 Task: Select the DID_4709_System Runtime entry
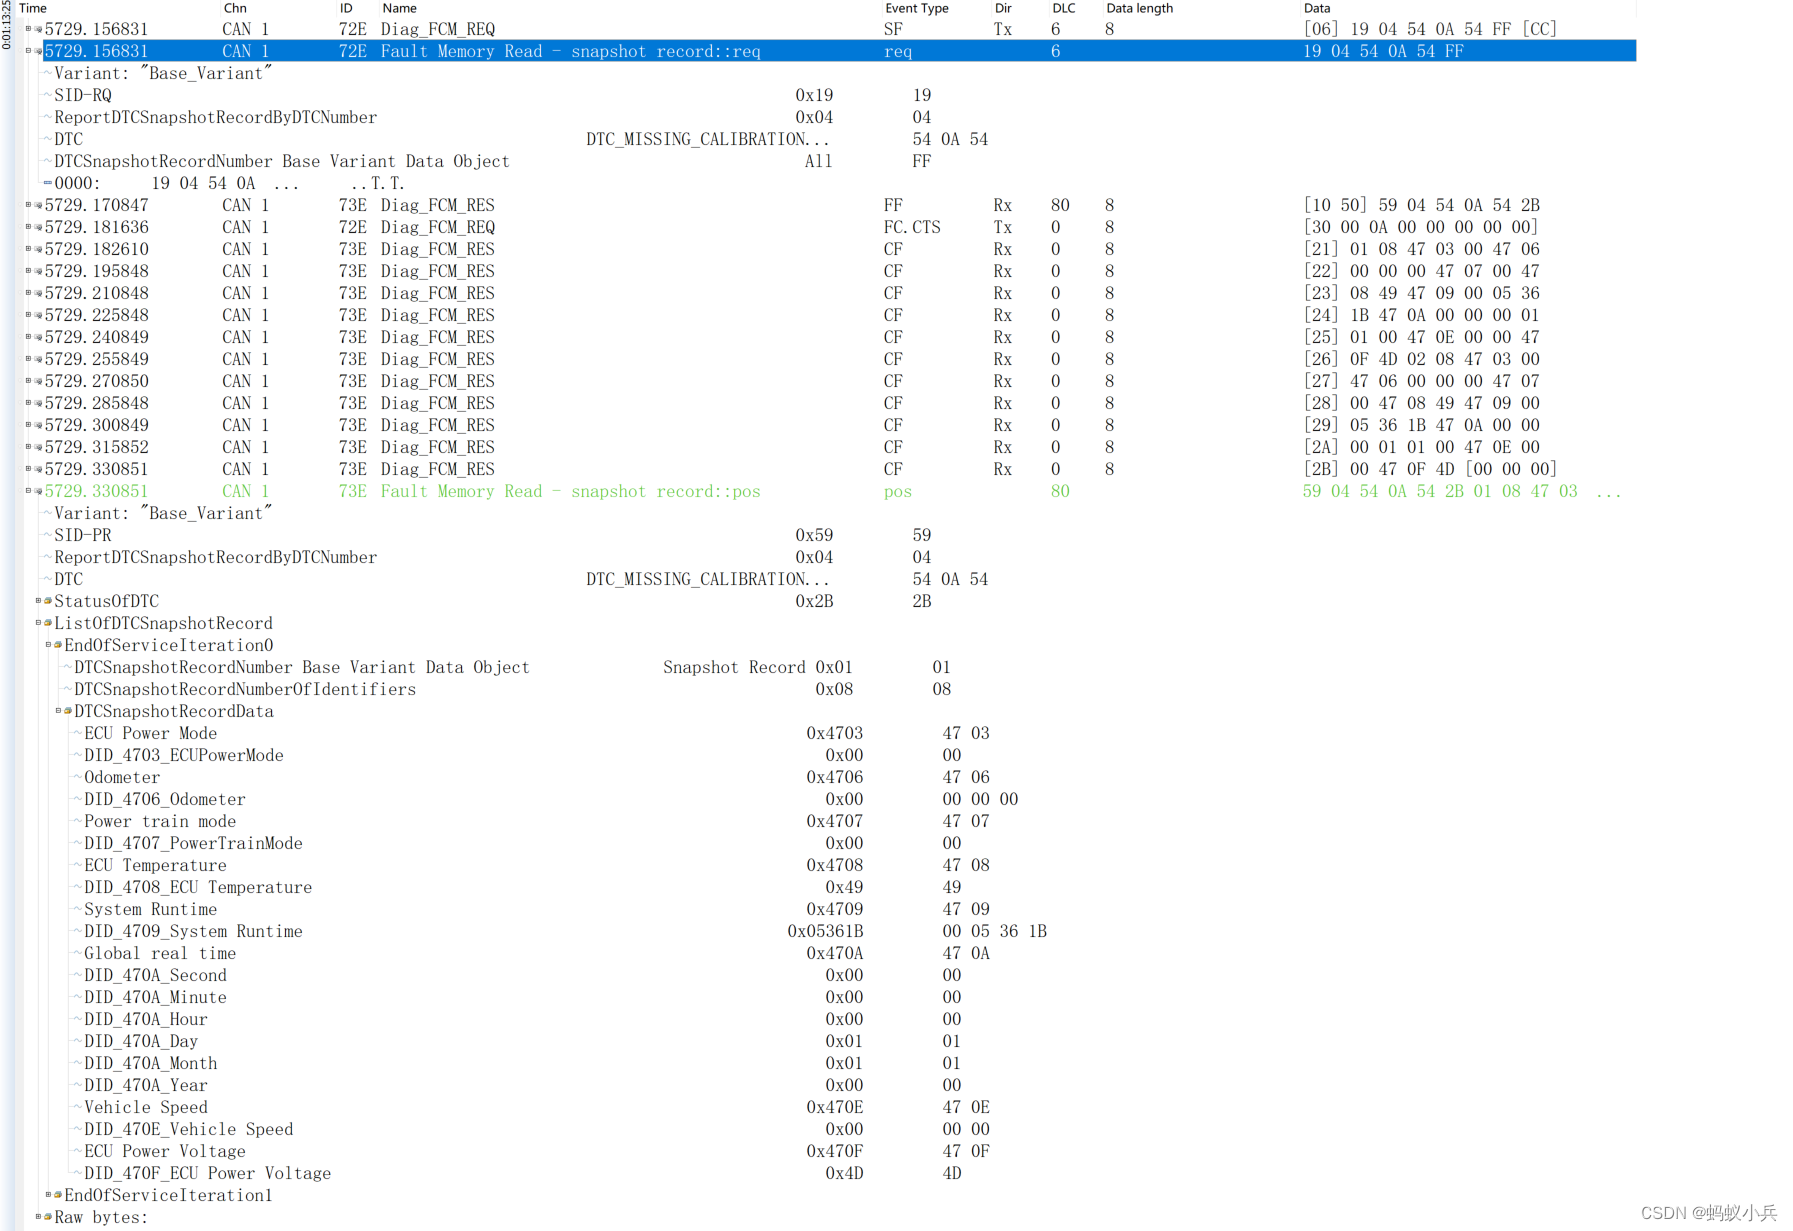pyautogui.click(x=193, y=931)
